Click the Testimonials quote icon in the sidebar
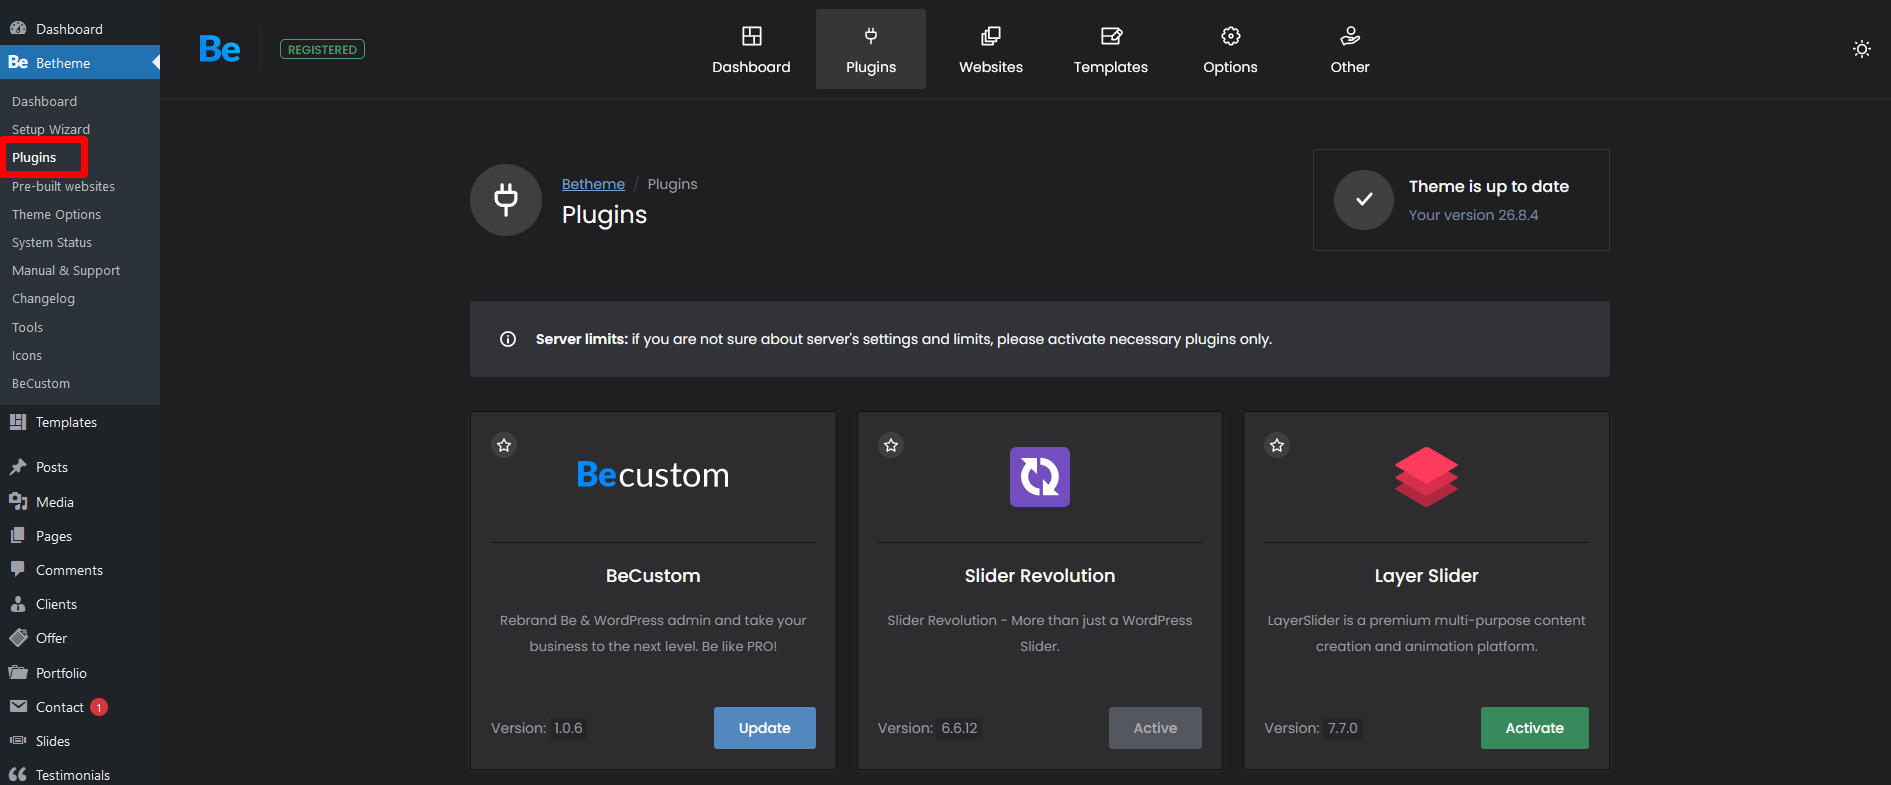1891x785 pixels. pyautogui.click(x=18, y=774)
